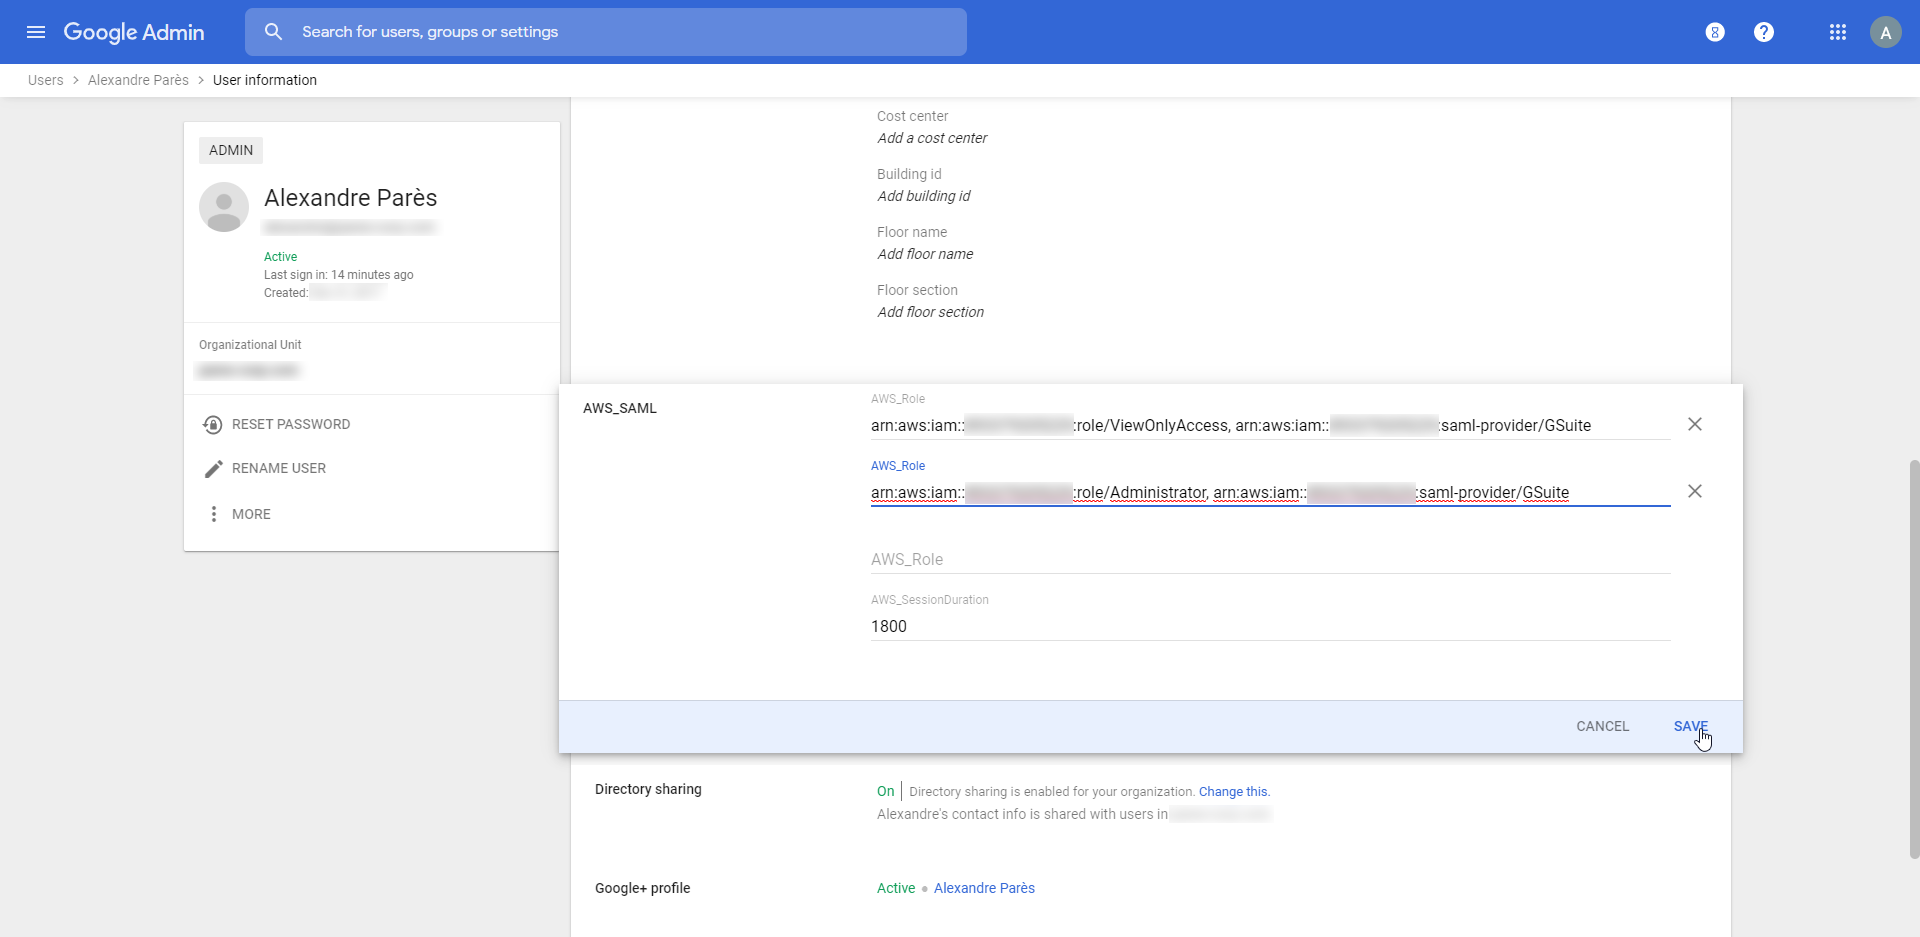1920x937 pixels.
Task: Click the AWS_SAML section label
Action: point(620,408)
